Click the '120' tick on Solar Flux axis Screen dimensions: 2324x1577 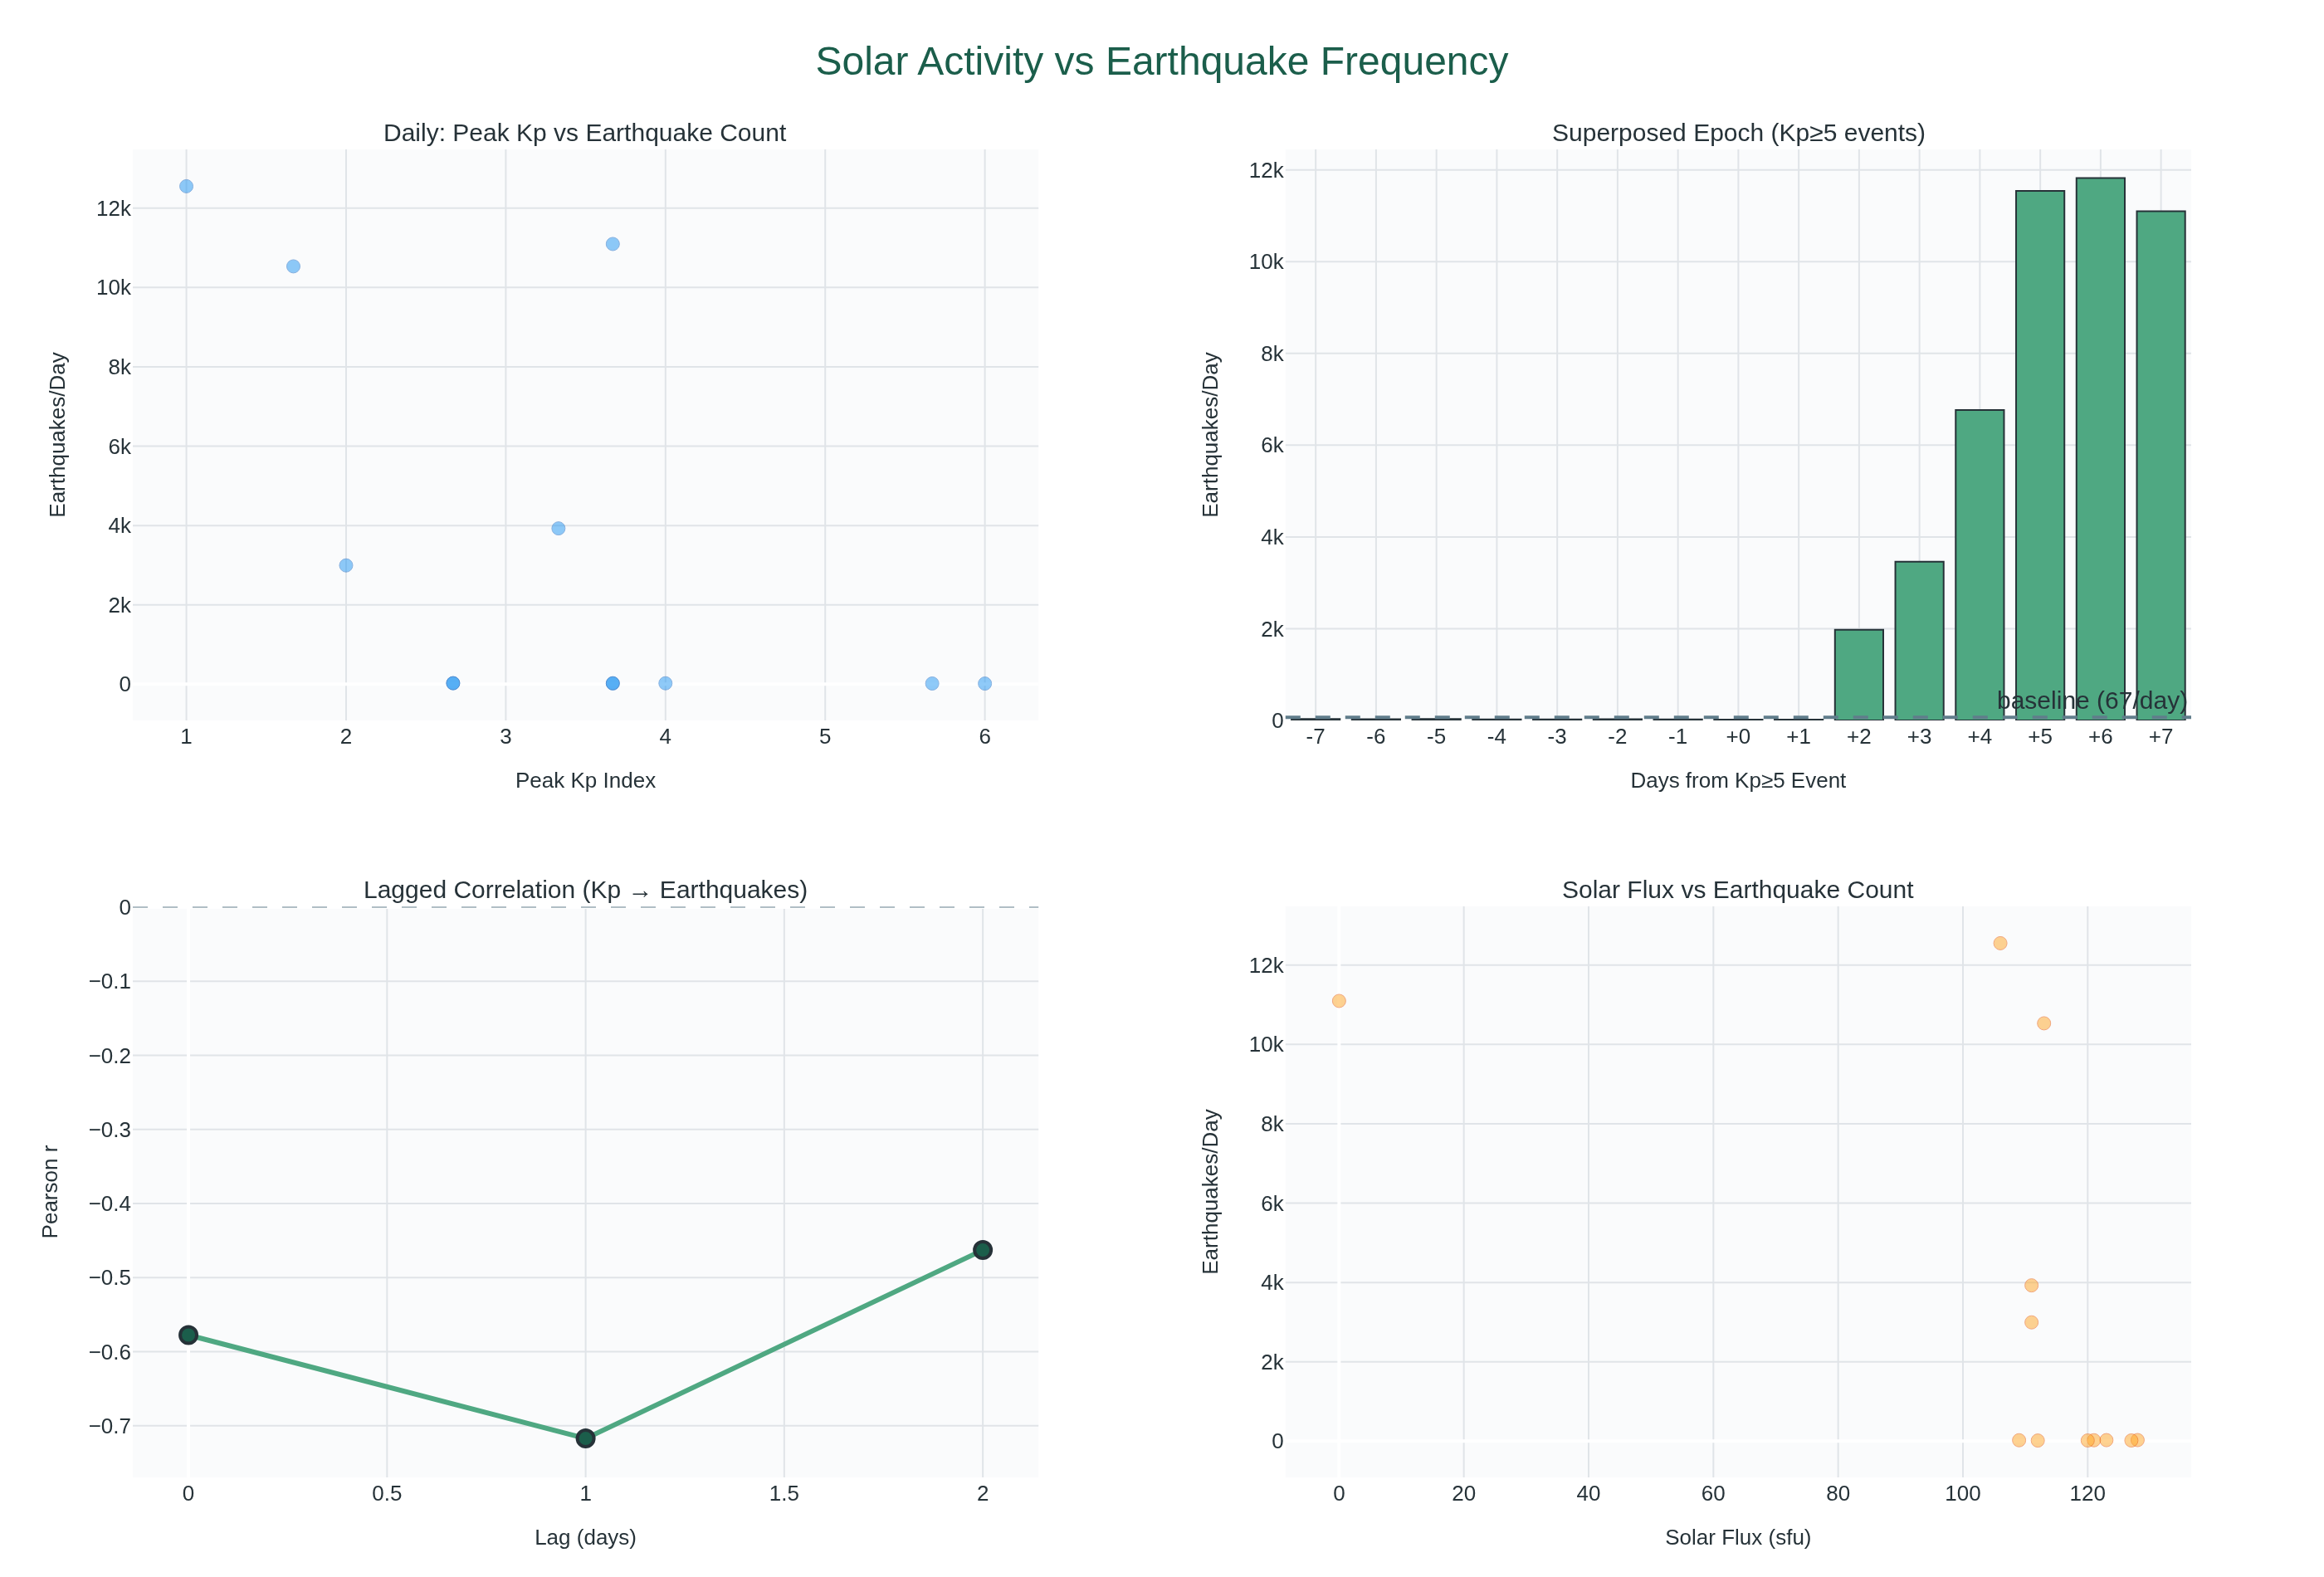2087,1494
